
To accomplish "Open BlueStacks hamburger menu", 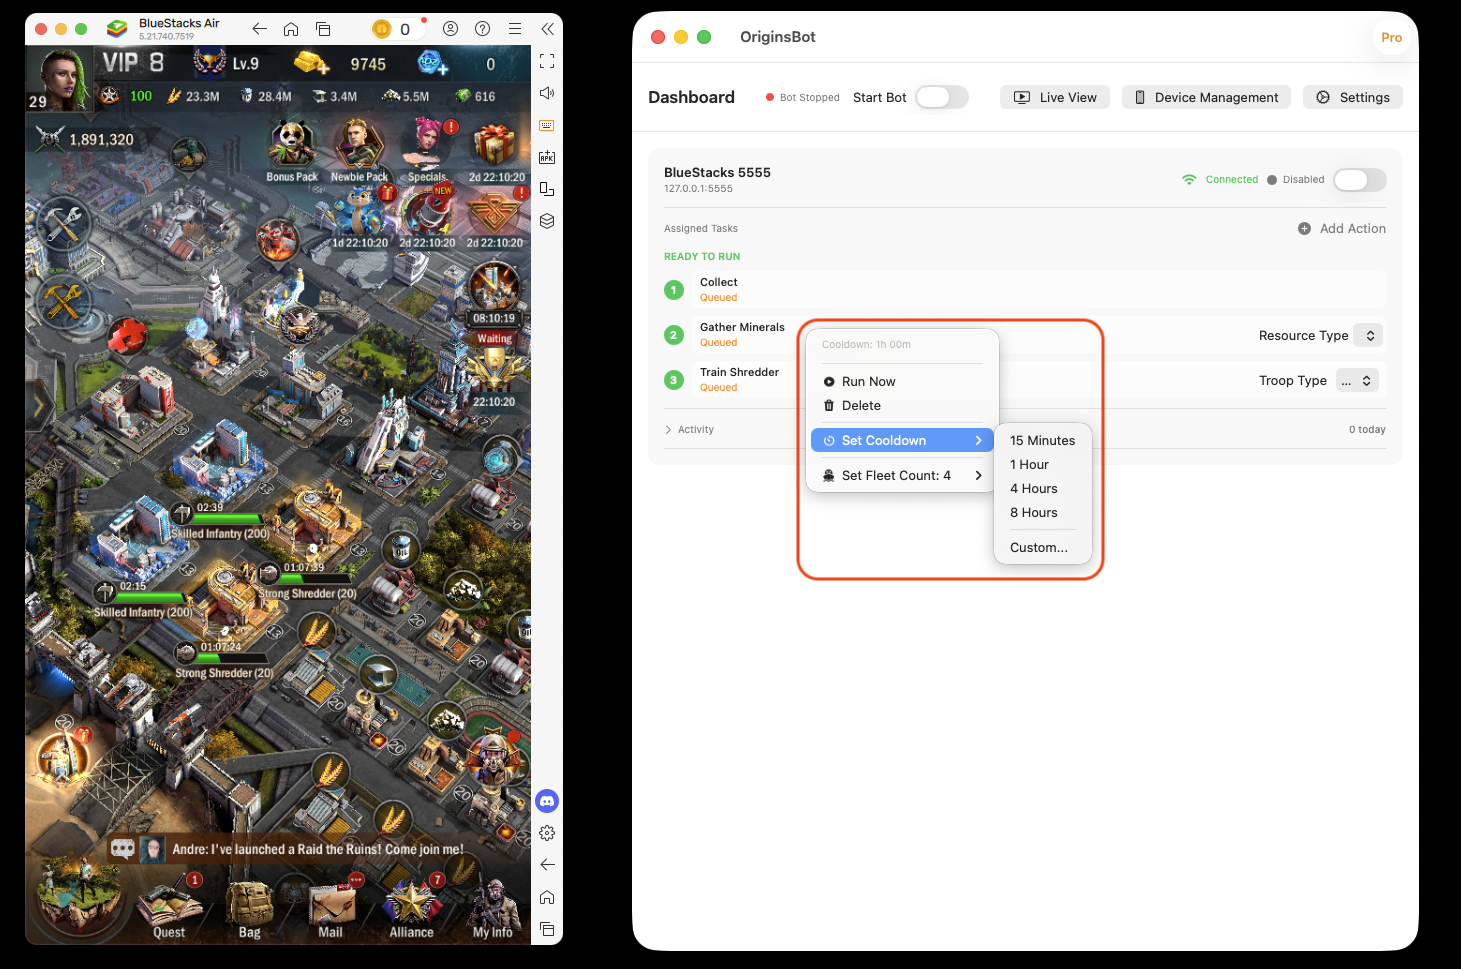I will 515,29.
